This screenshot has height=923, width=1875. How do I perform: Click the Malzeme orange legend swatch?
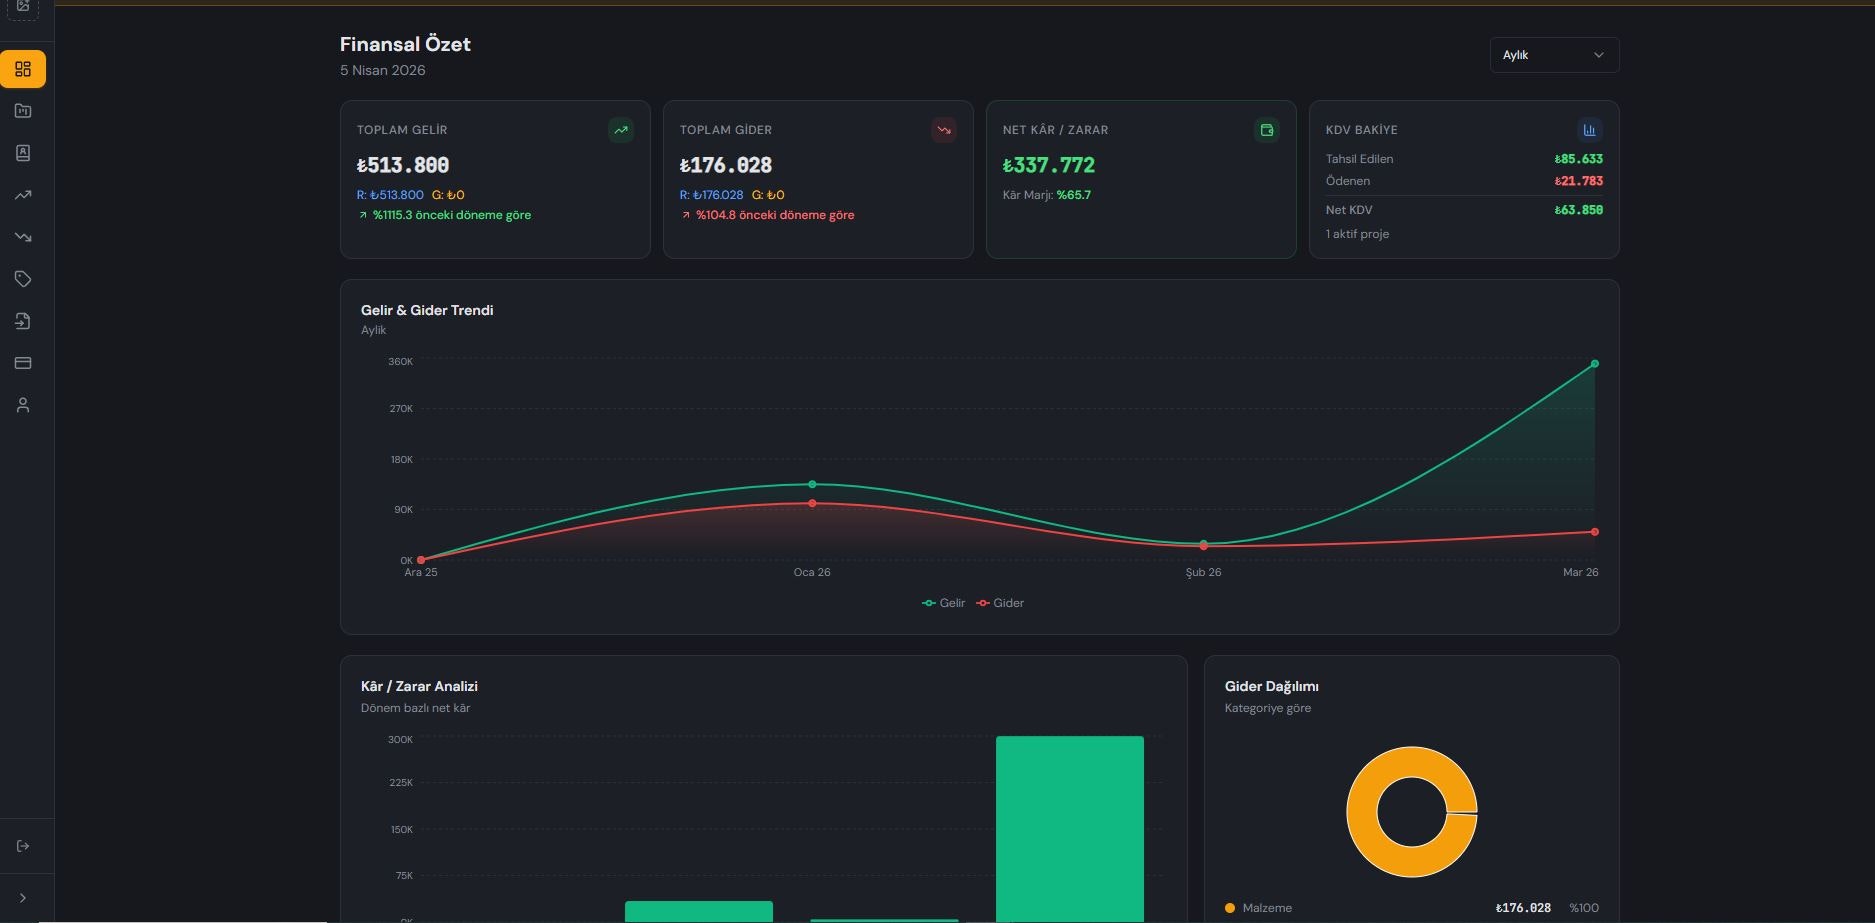point(1230,908)
